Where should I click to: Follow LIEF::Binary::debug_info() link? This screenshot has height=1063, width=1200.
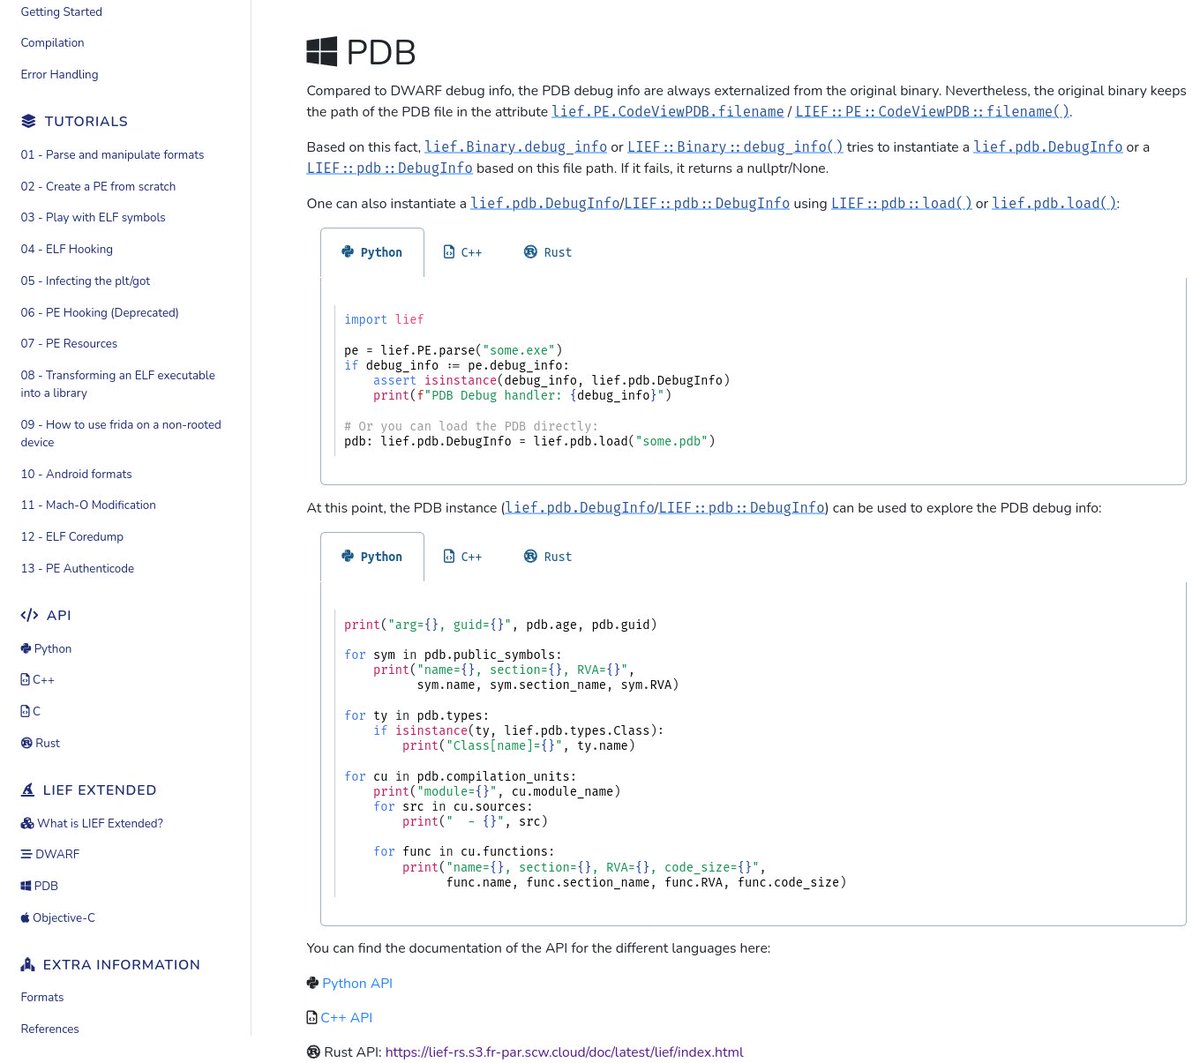click(735, 146)
